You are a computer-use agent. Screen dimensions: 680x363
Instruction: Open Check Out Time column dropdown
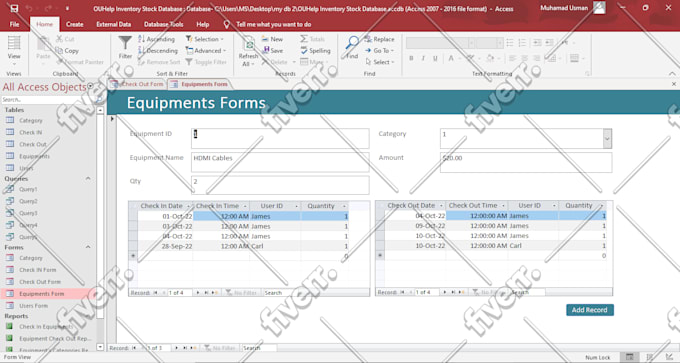(x=503, y=206)
